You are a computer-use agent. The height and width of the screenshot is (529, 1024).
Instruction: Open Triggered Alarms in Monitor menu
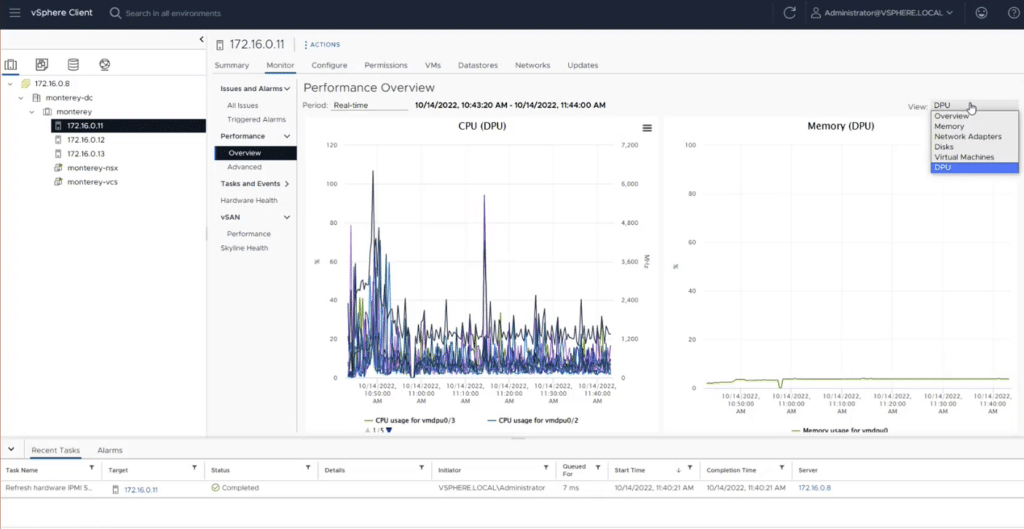257,120
